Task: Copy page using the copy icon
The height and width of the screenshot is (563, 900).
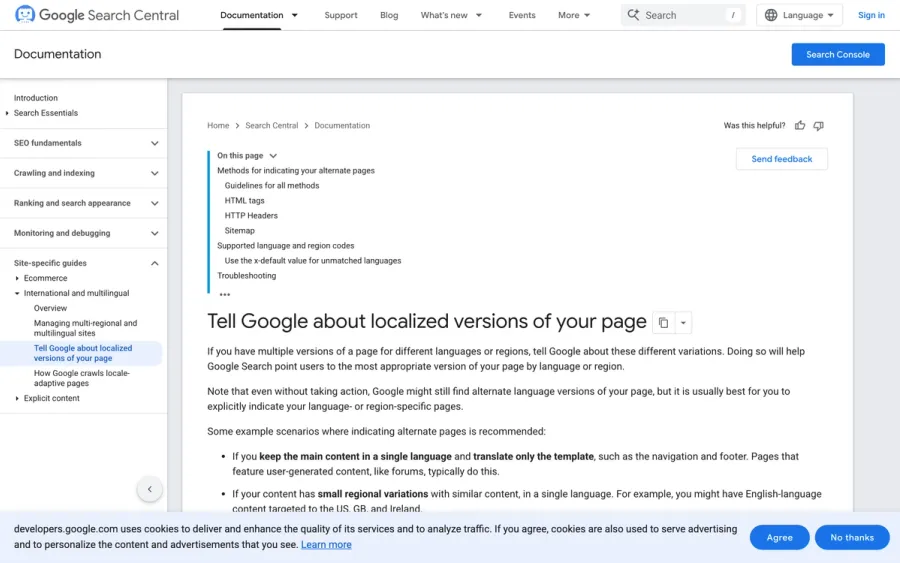Action: (664, 323)
